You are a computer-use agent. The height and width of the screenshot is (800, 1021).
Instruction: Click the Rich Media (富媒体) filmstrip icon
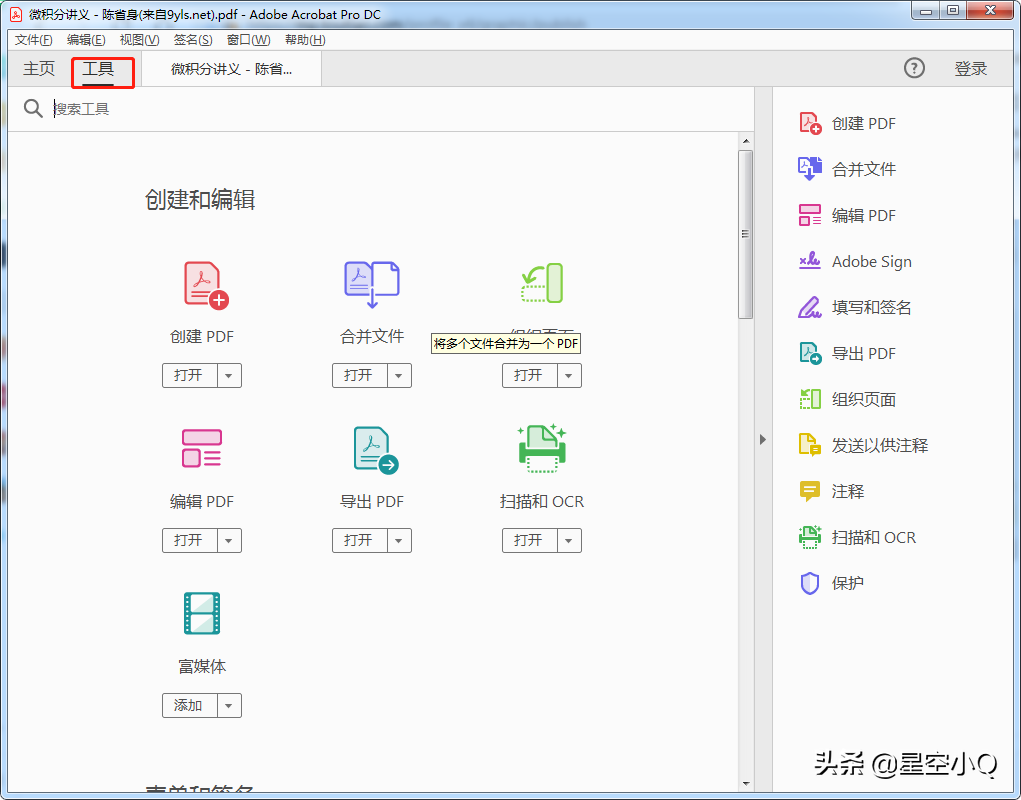click(202, 613)
